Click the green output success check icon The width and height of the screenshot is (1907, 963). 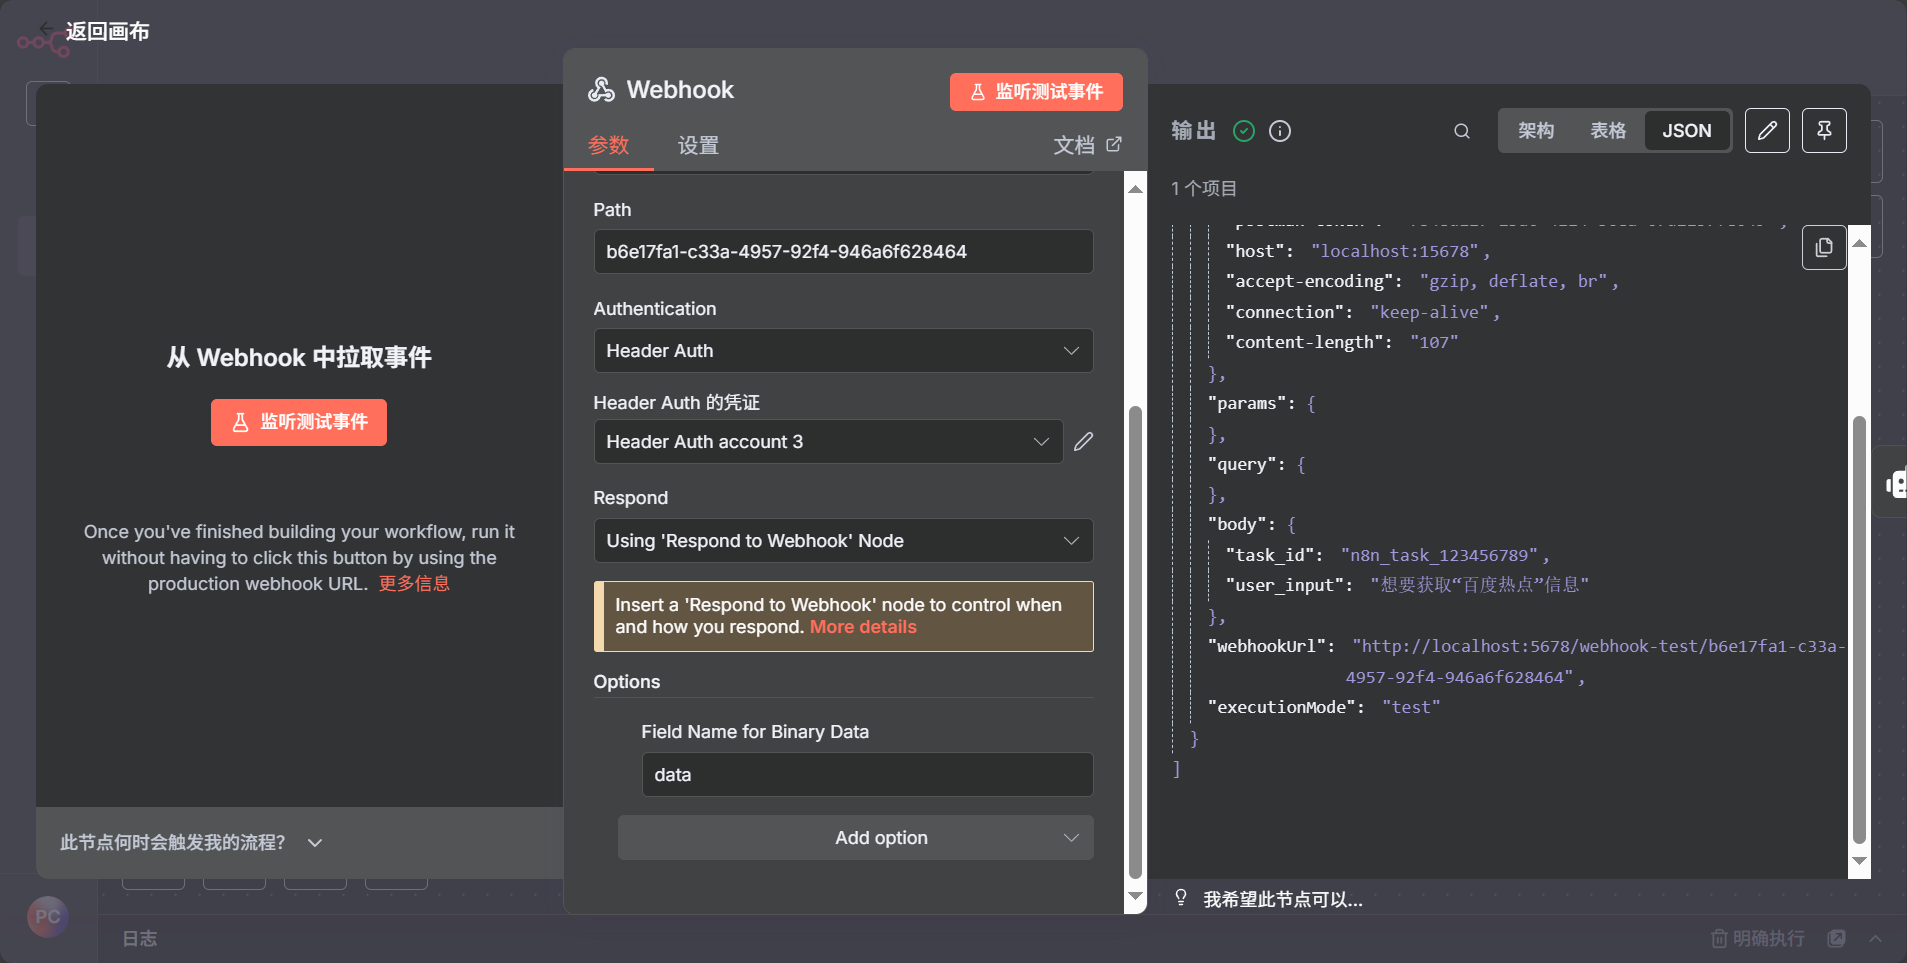pyautogui.click(x=1244, y=131)
